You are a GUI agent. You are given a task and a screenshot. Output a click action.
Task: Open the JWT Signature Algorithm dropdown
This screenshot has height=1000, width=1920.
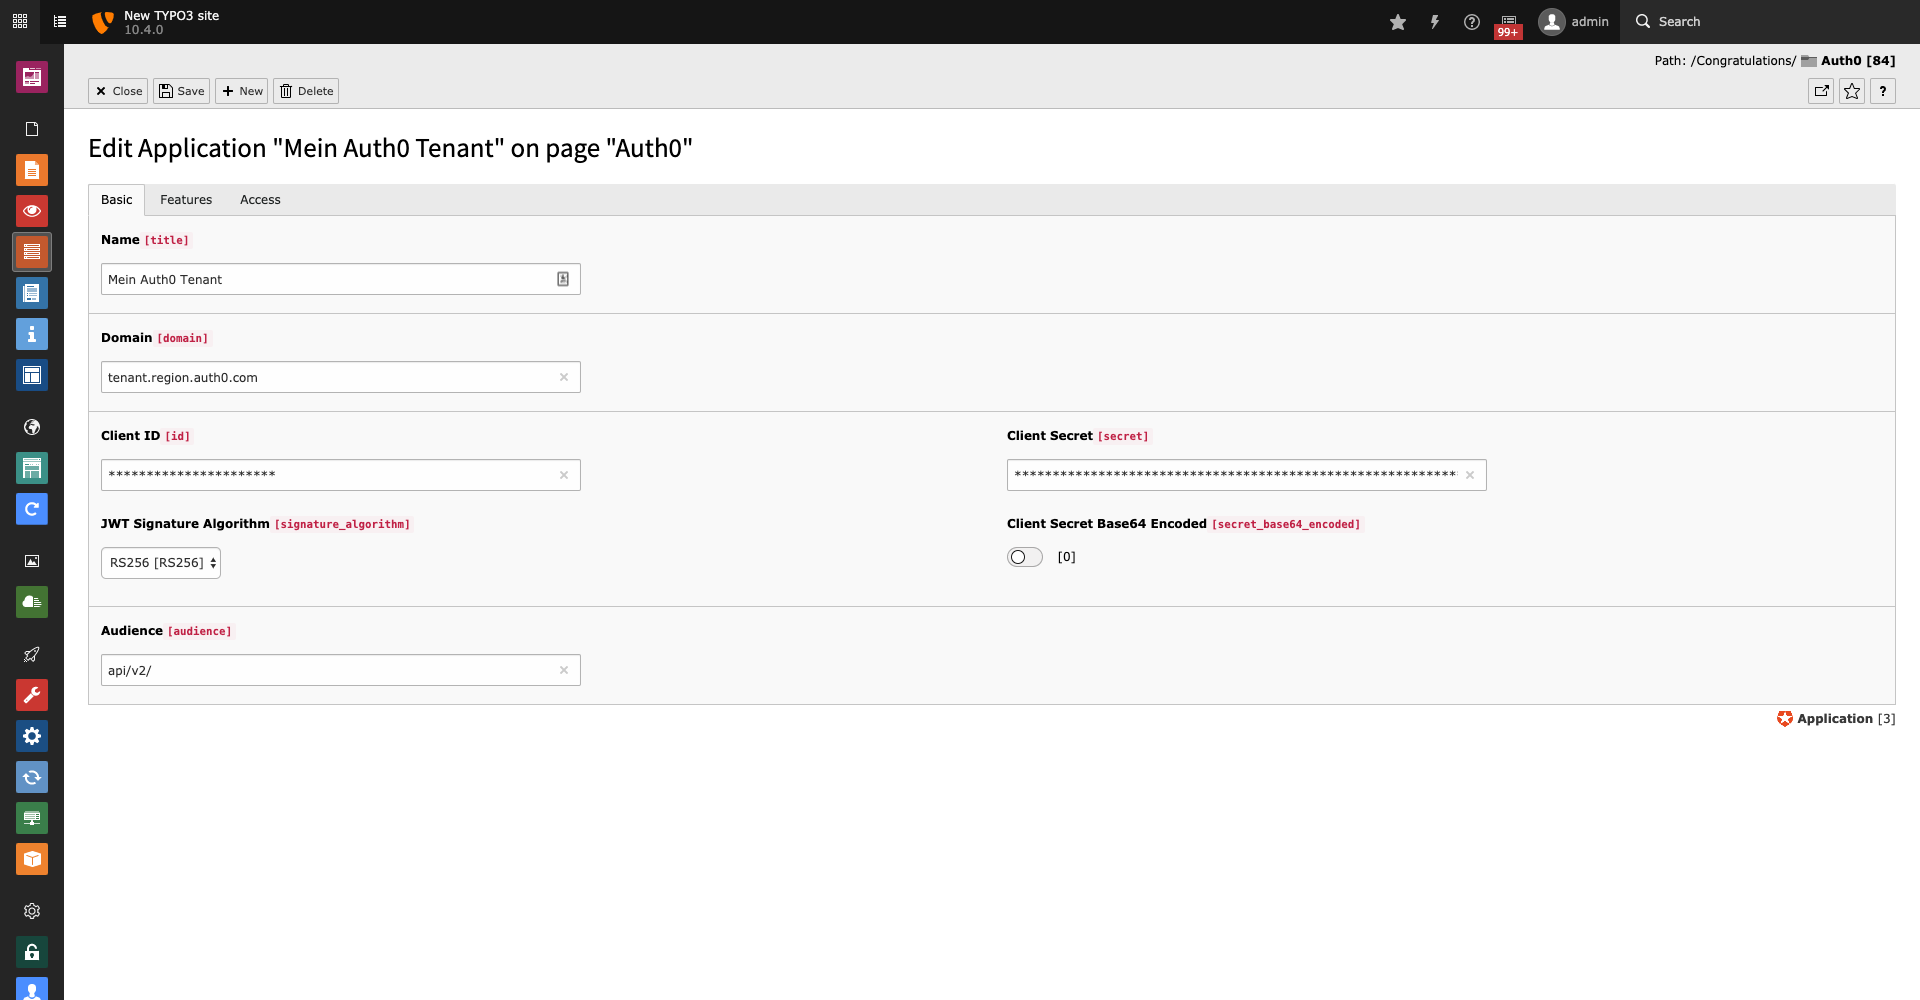pyautogui.click(x=161, y=563)
